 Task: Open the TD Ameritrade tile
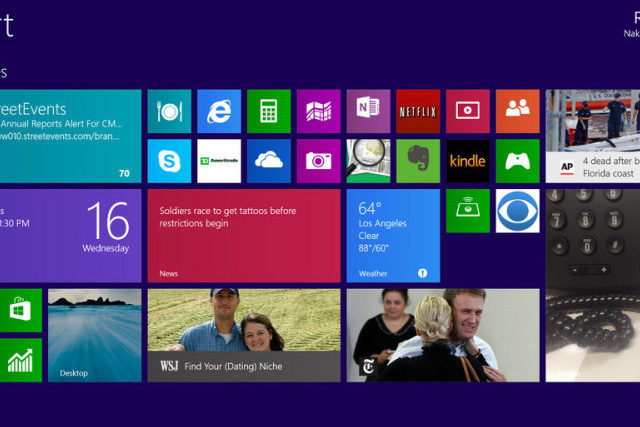(x=219, y=161)
